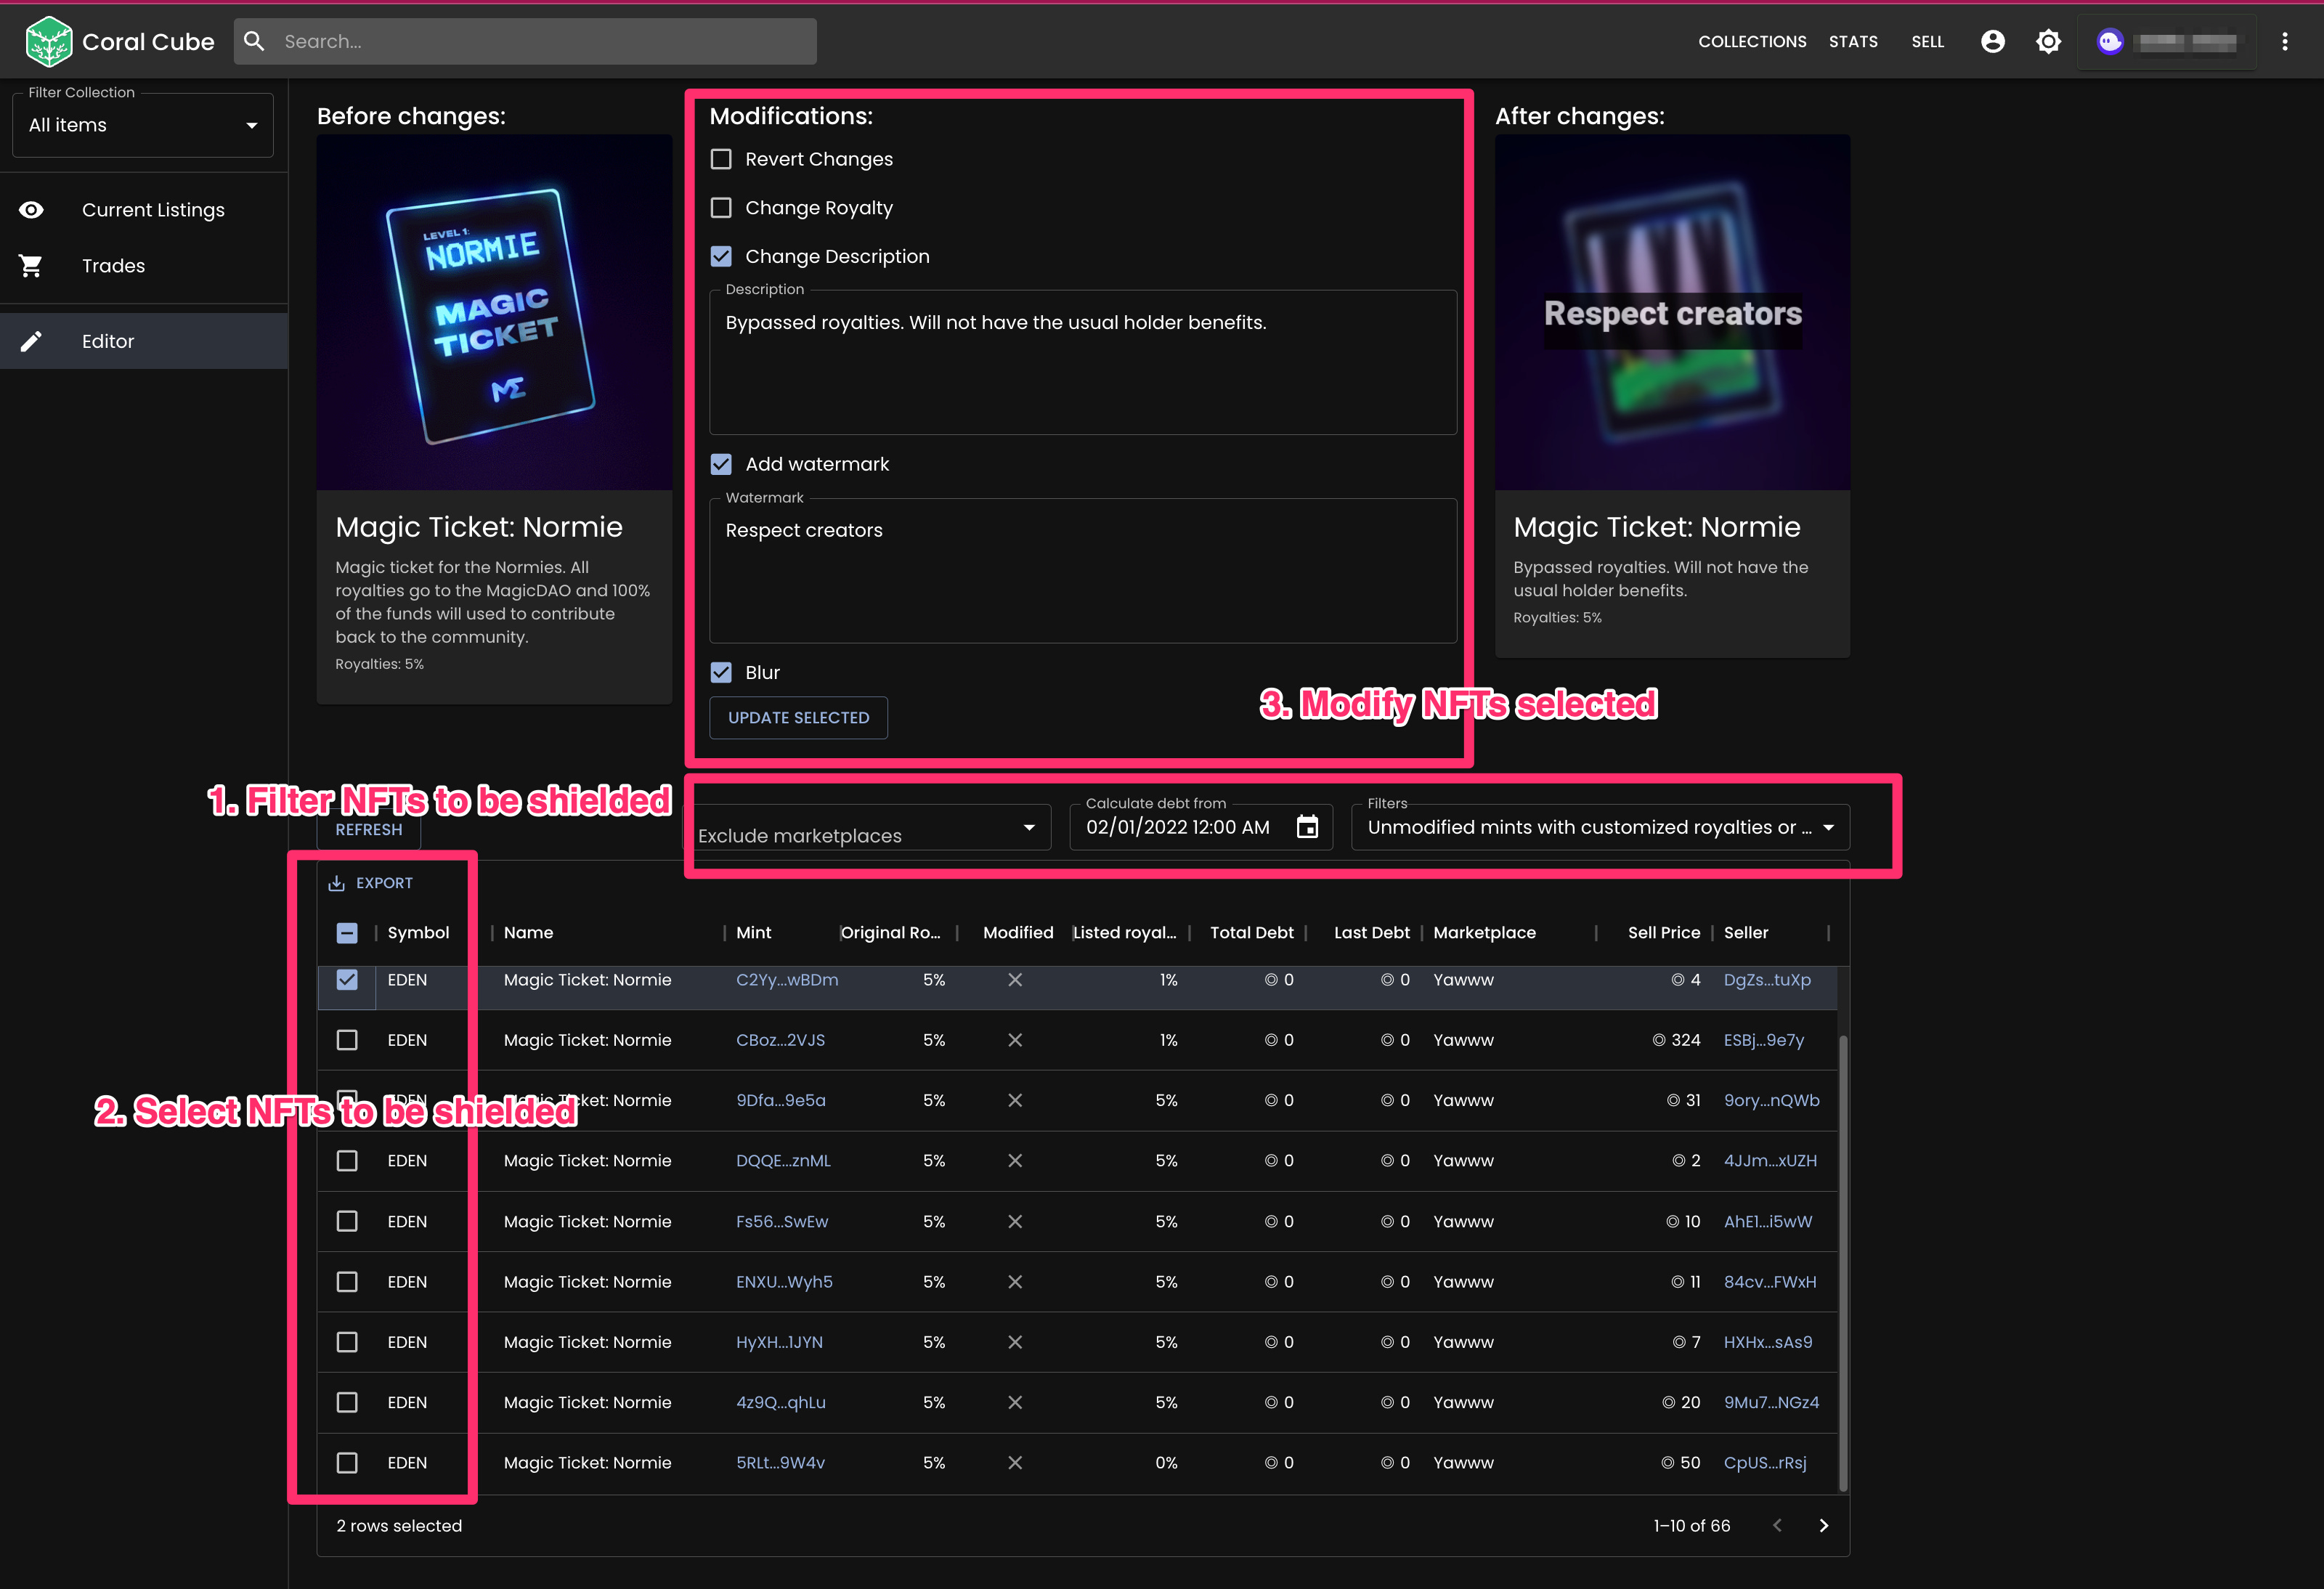Screen dimensions: 2324x1589
Task: Expand the Filter Collection All items dropdown
Action: [x=142, y=125]
